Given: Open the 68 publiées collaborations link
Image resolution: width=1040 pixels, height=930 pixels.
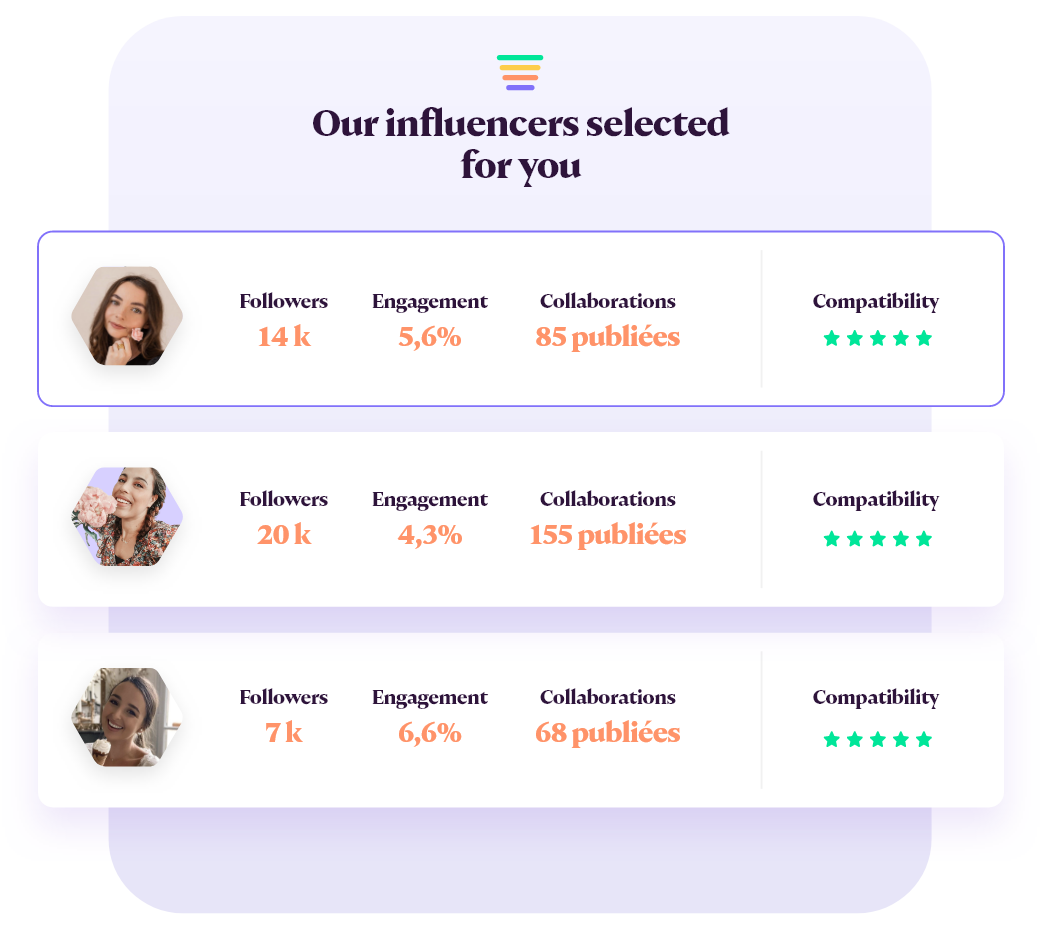Looking at the screenshot, I should [607, 733].
